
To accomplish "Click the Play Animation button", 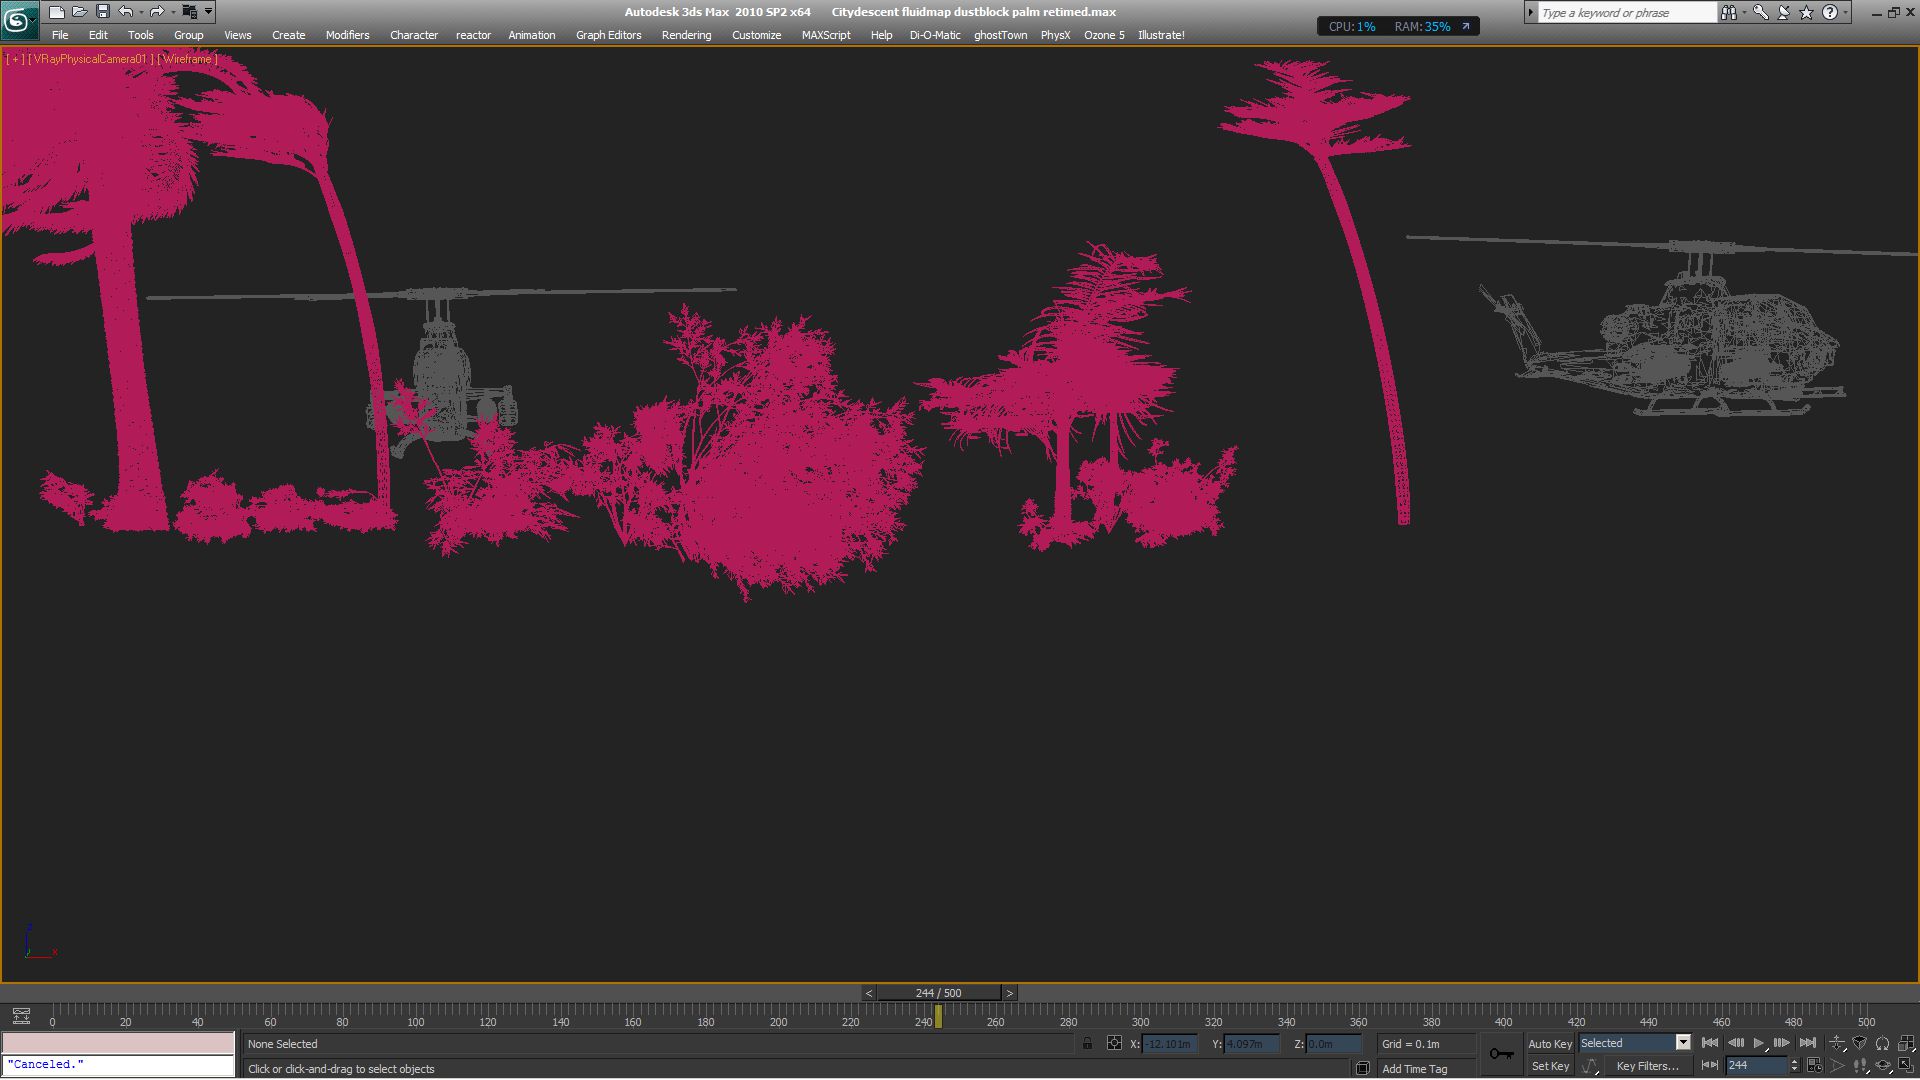I will pos(1759,1043).
